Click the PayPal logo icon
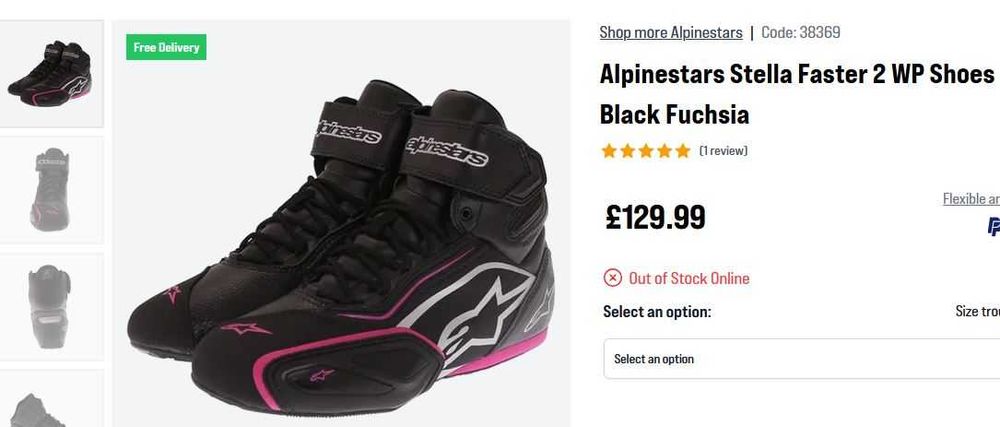 pyautogui.click(x=993, y=228)
